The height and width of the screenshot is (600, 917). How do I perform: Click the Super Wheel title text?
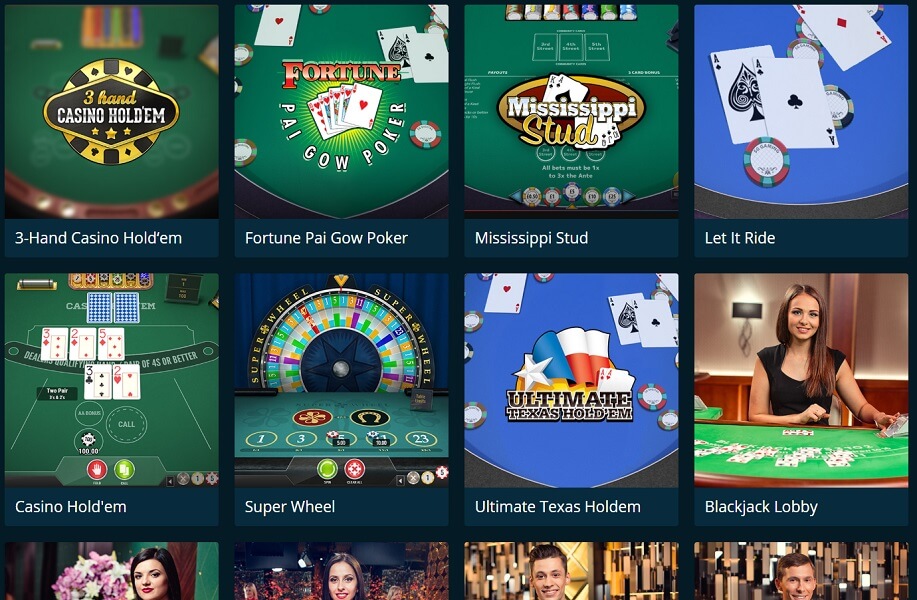click(x=289, y=506)
